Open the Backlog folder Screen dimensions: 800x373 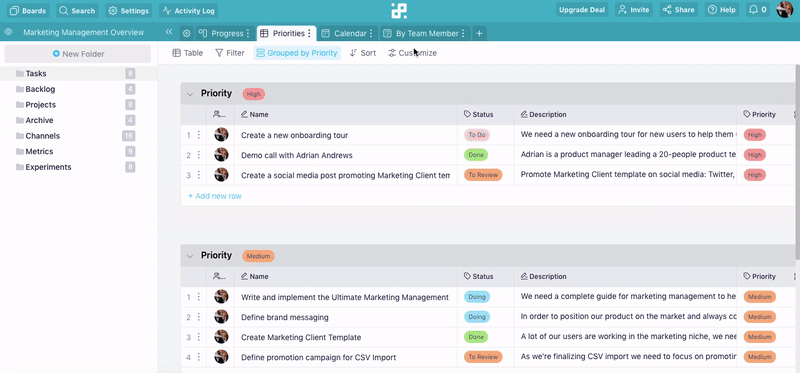78,89
